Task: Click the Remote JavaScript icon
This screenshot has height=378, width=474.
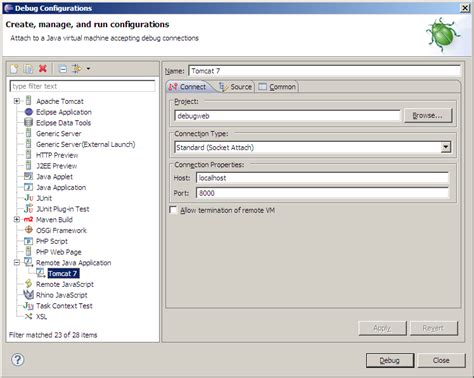Action: tap(29, 284)
